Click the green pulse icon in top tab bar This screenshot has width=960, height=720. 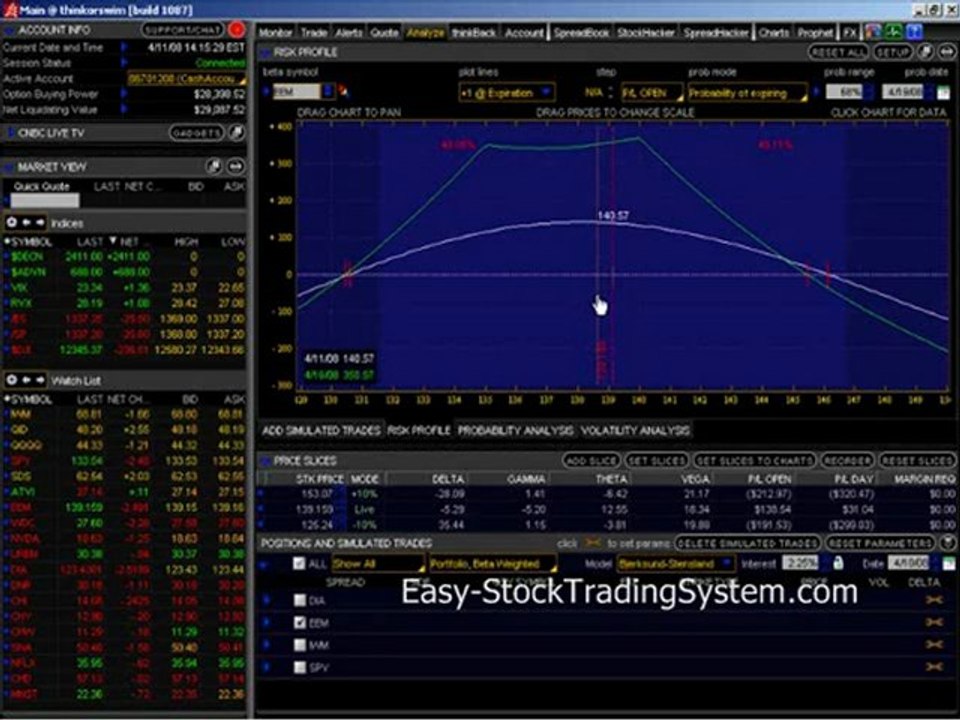[x=893, y=32]
